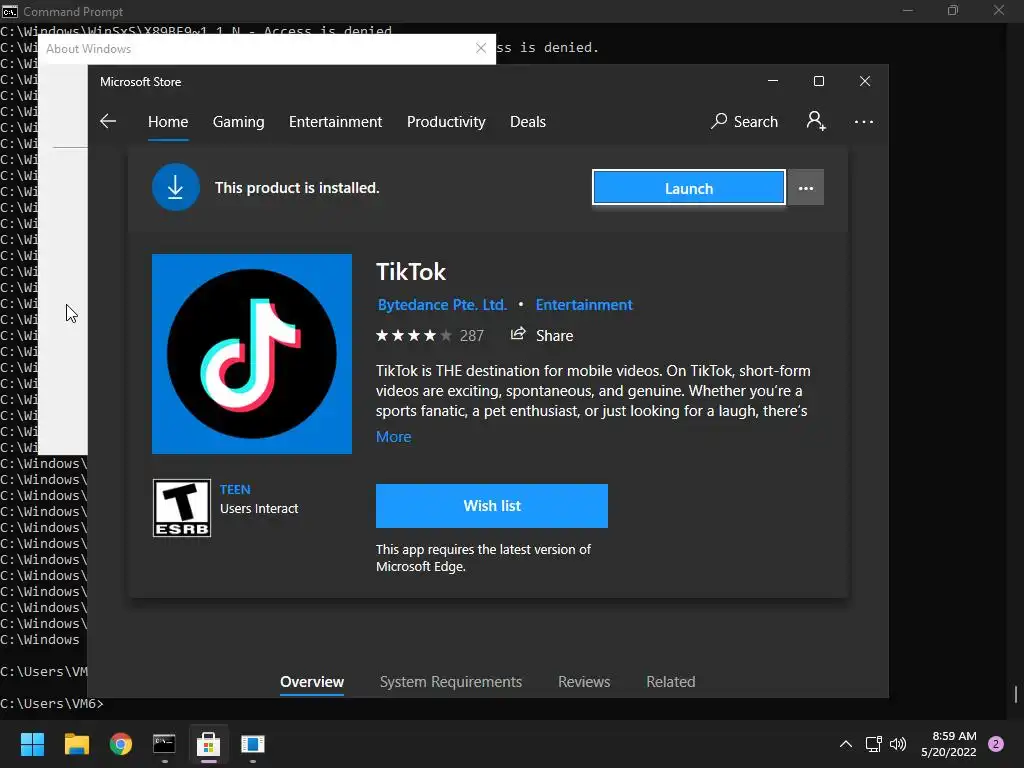Click Microsoft Store taskbar icon
The height and width of the screenshot is (768, 1024).
(x=208, y=744)
